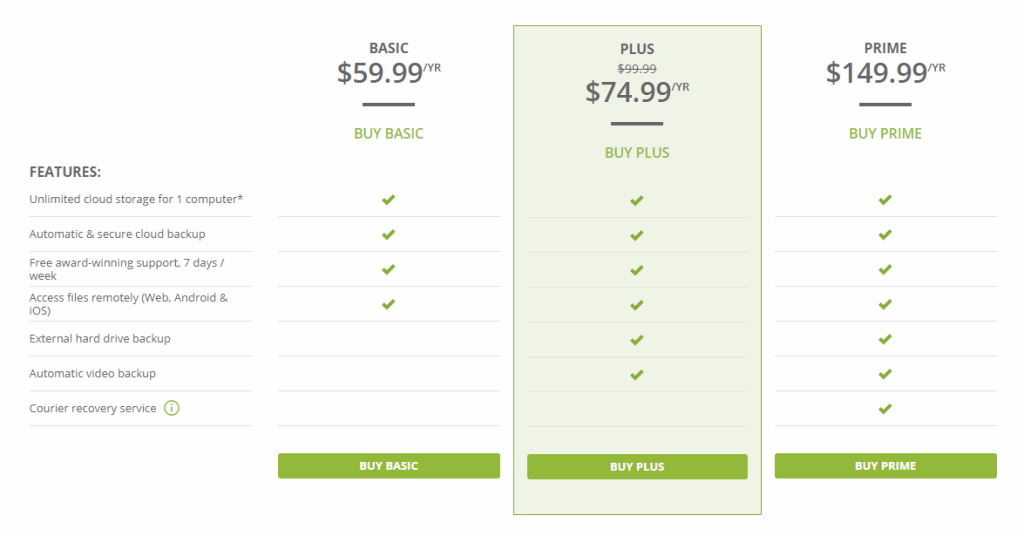Click the Courier recovery service feature label
Viewport: 1024px width, 536px height.
pyautogui.click(x=93, y=408)
